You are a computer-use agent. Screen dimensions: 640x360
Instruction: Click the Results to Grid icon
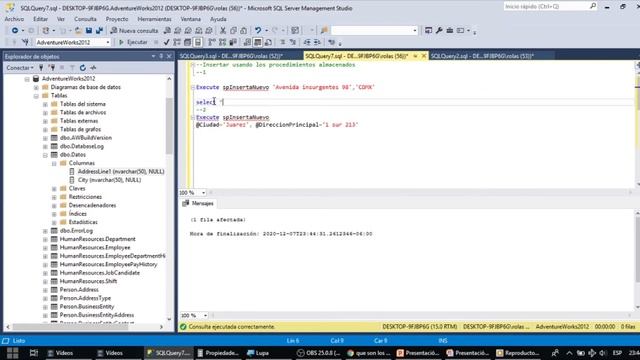point(258,42)
